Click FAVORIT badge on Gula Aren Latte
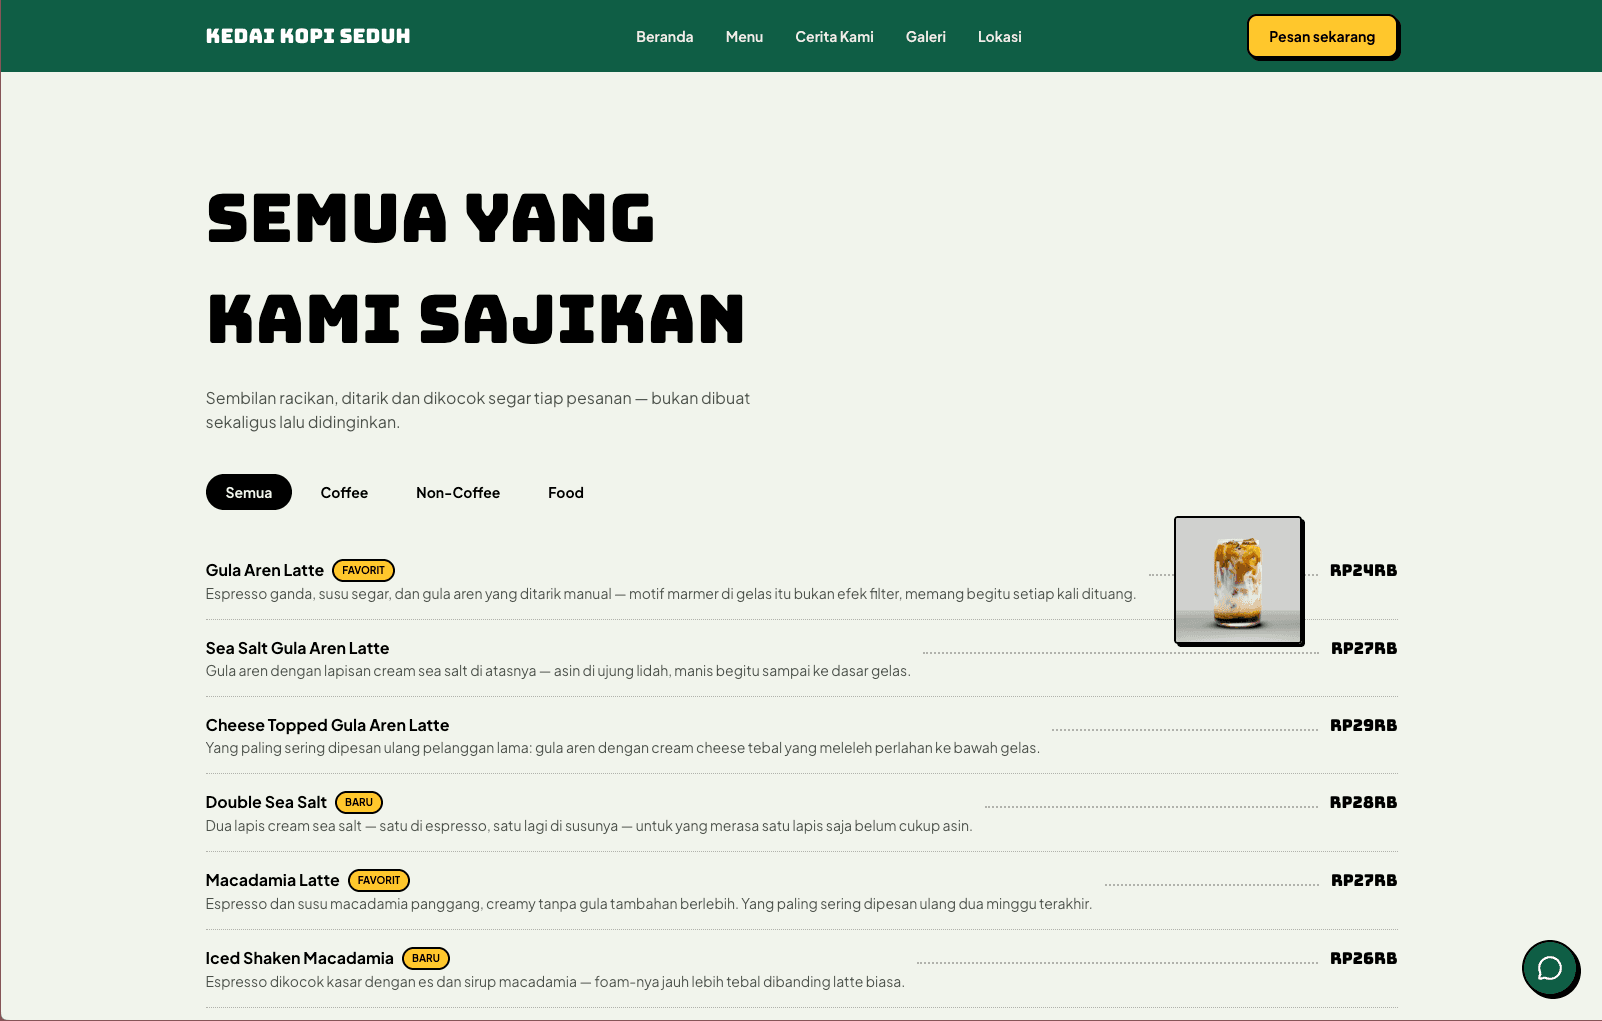The image size is (1602, 1021). tap(363, 570)
